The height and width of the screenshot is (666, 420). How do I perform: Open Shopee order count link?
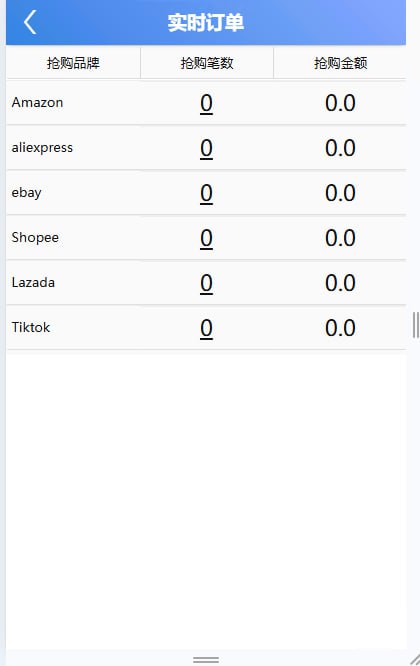point(206,238)
